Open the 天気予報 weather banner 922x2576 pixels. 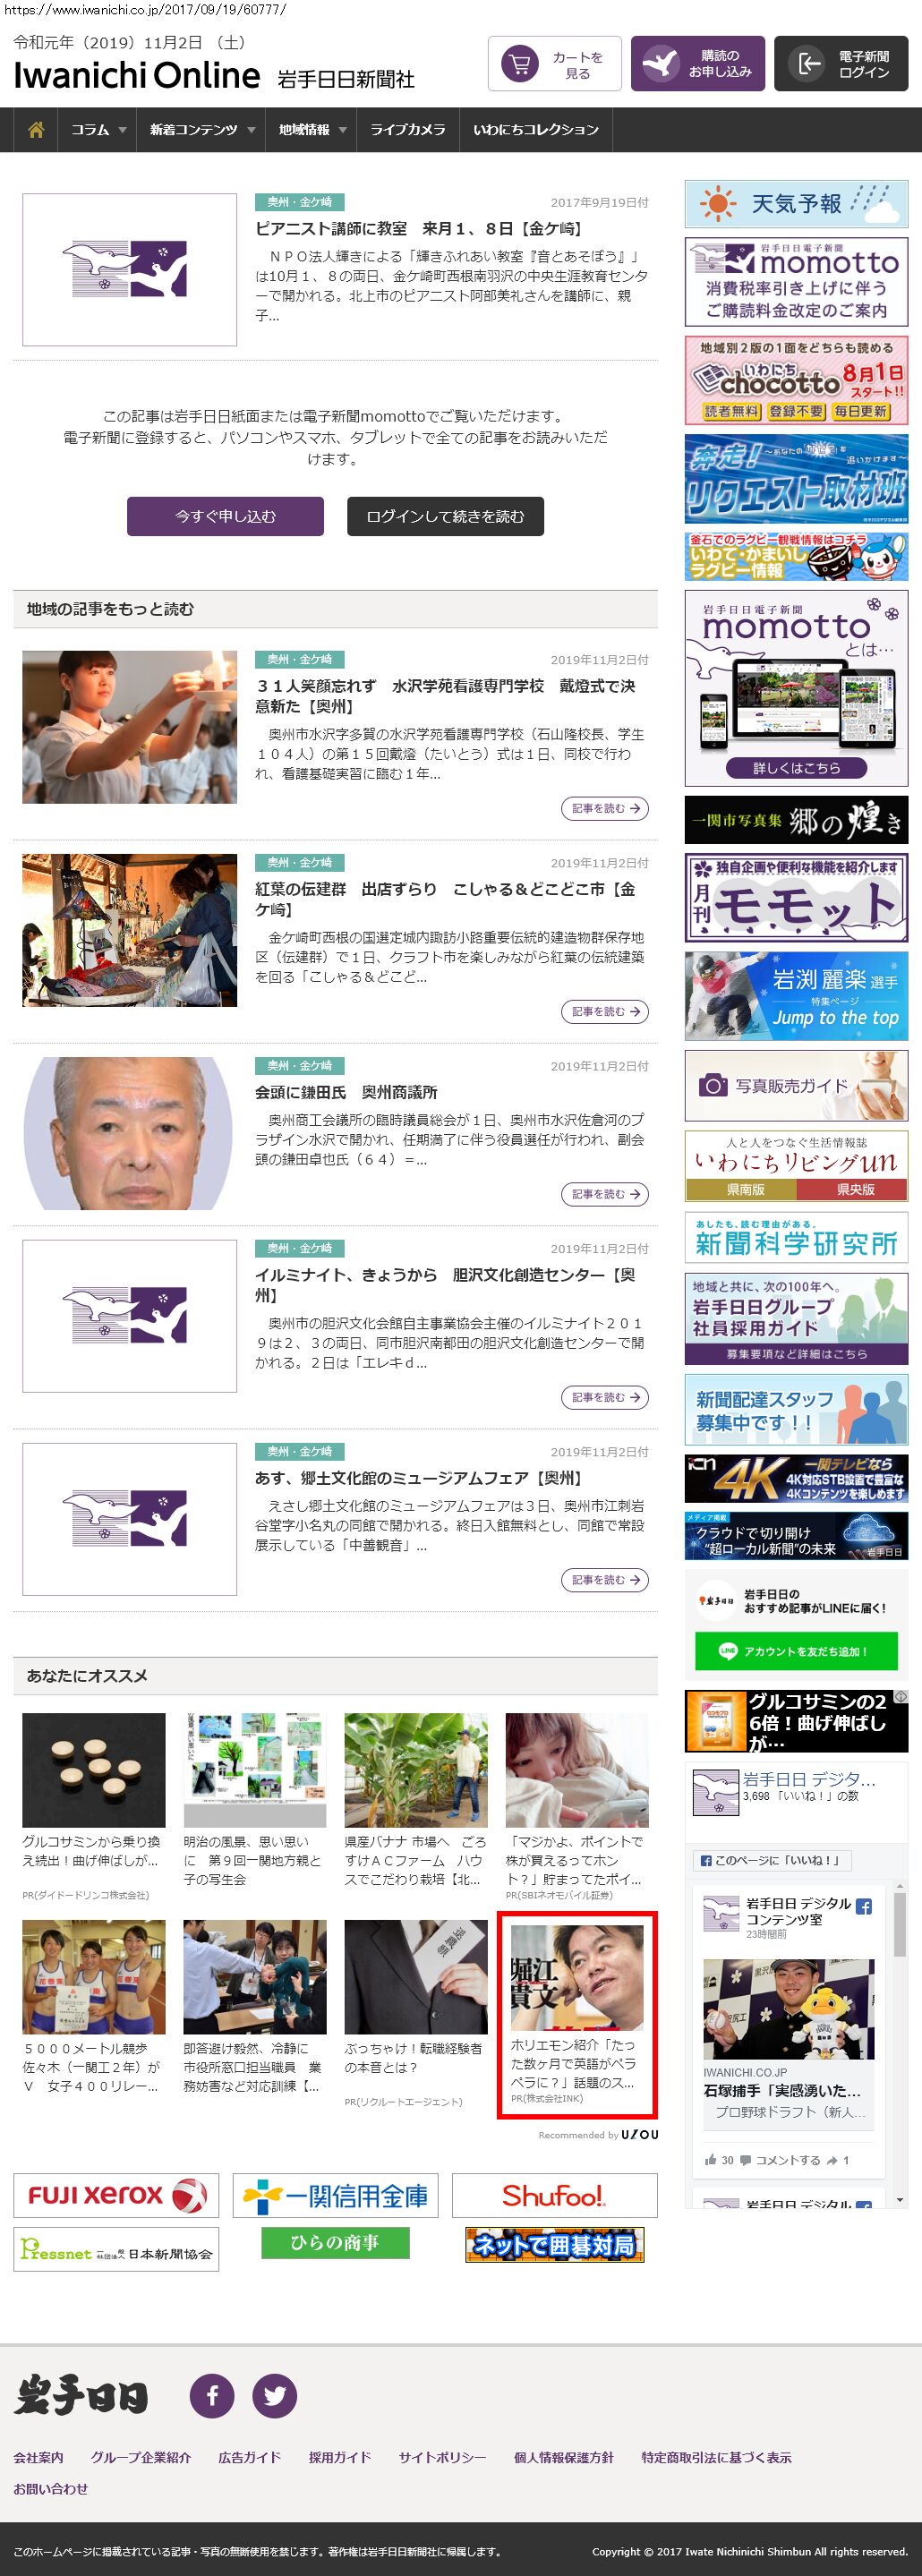pos(796,204)
